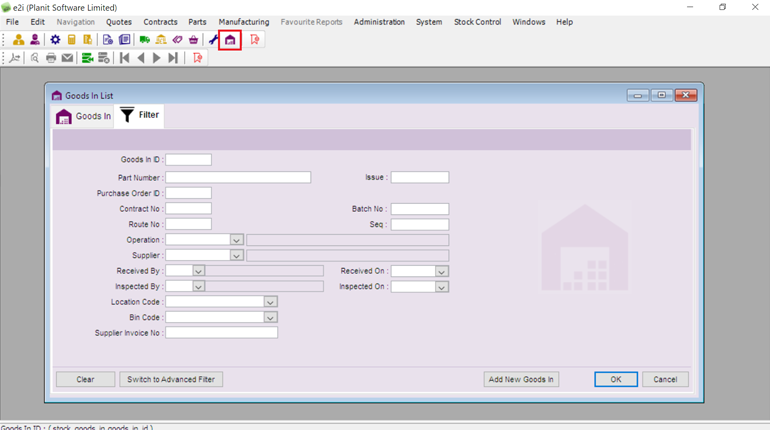The width and height of the screenshot is (770, 430).
Task: Expand the Location Code dropdown
Action: [x=270, y=302]
